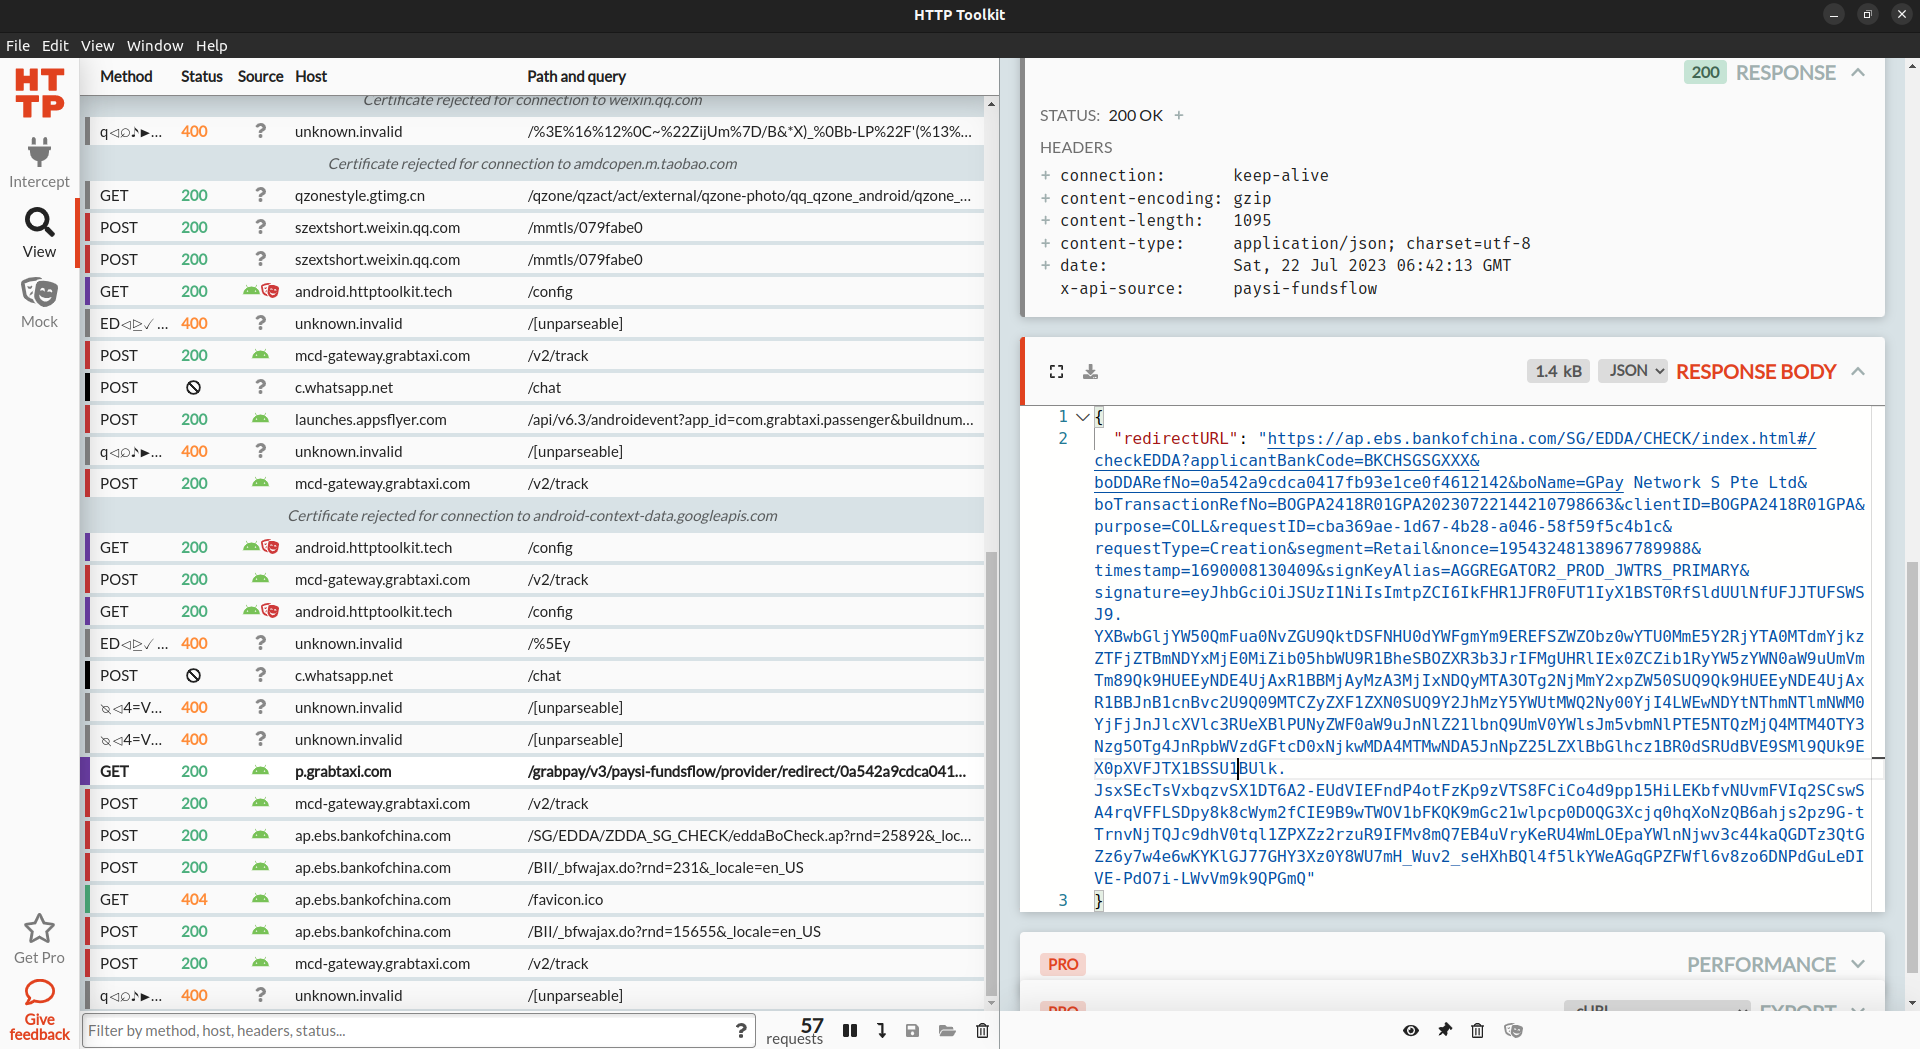Open the Mock page in sidebar

(39, 303)
